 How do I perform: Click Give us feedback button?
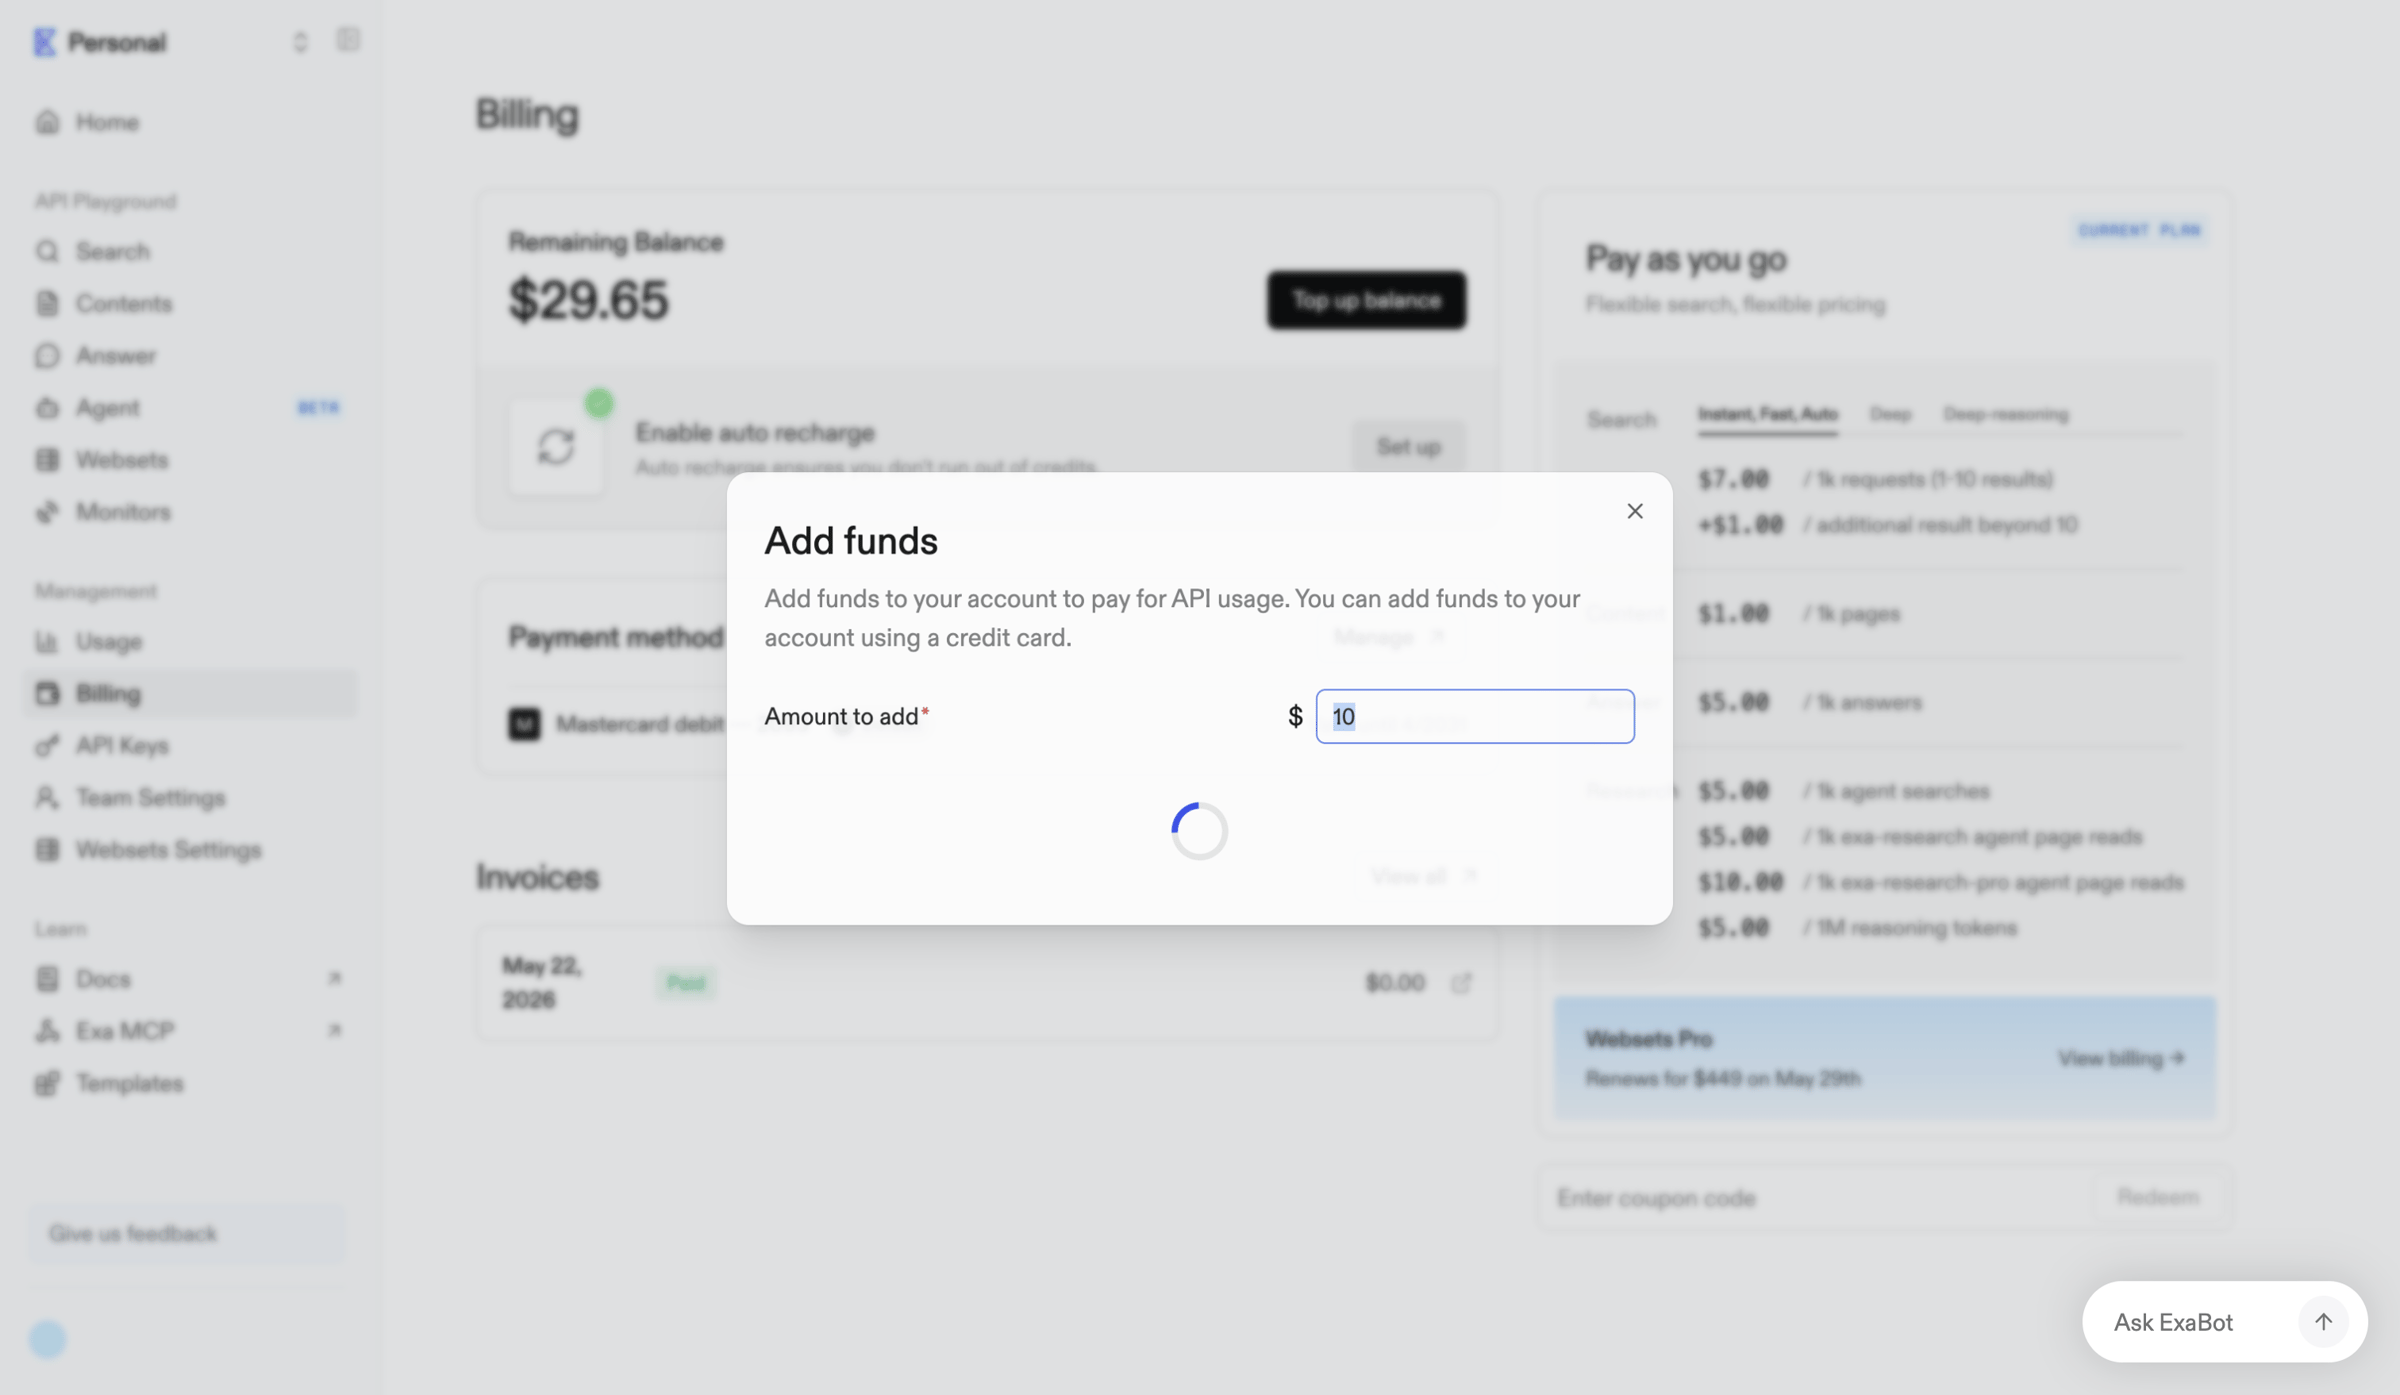(x=187, y=1233)
